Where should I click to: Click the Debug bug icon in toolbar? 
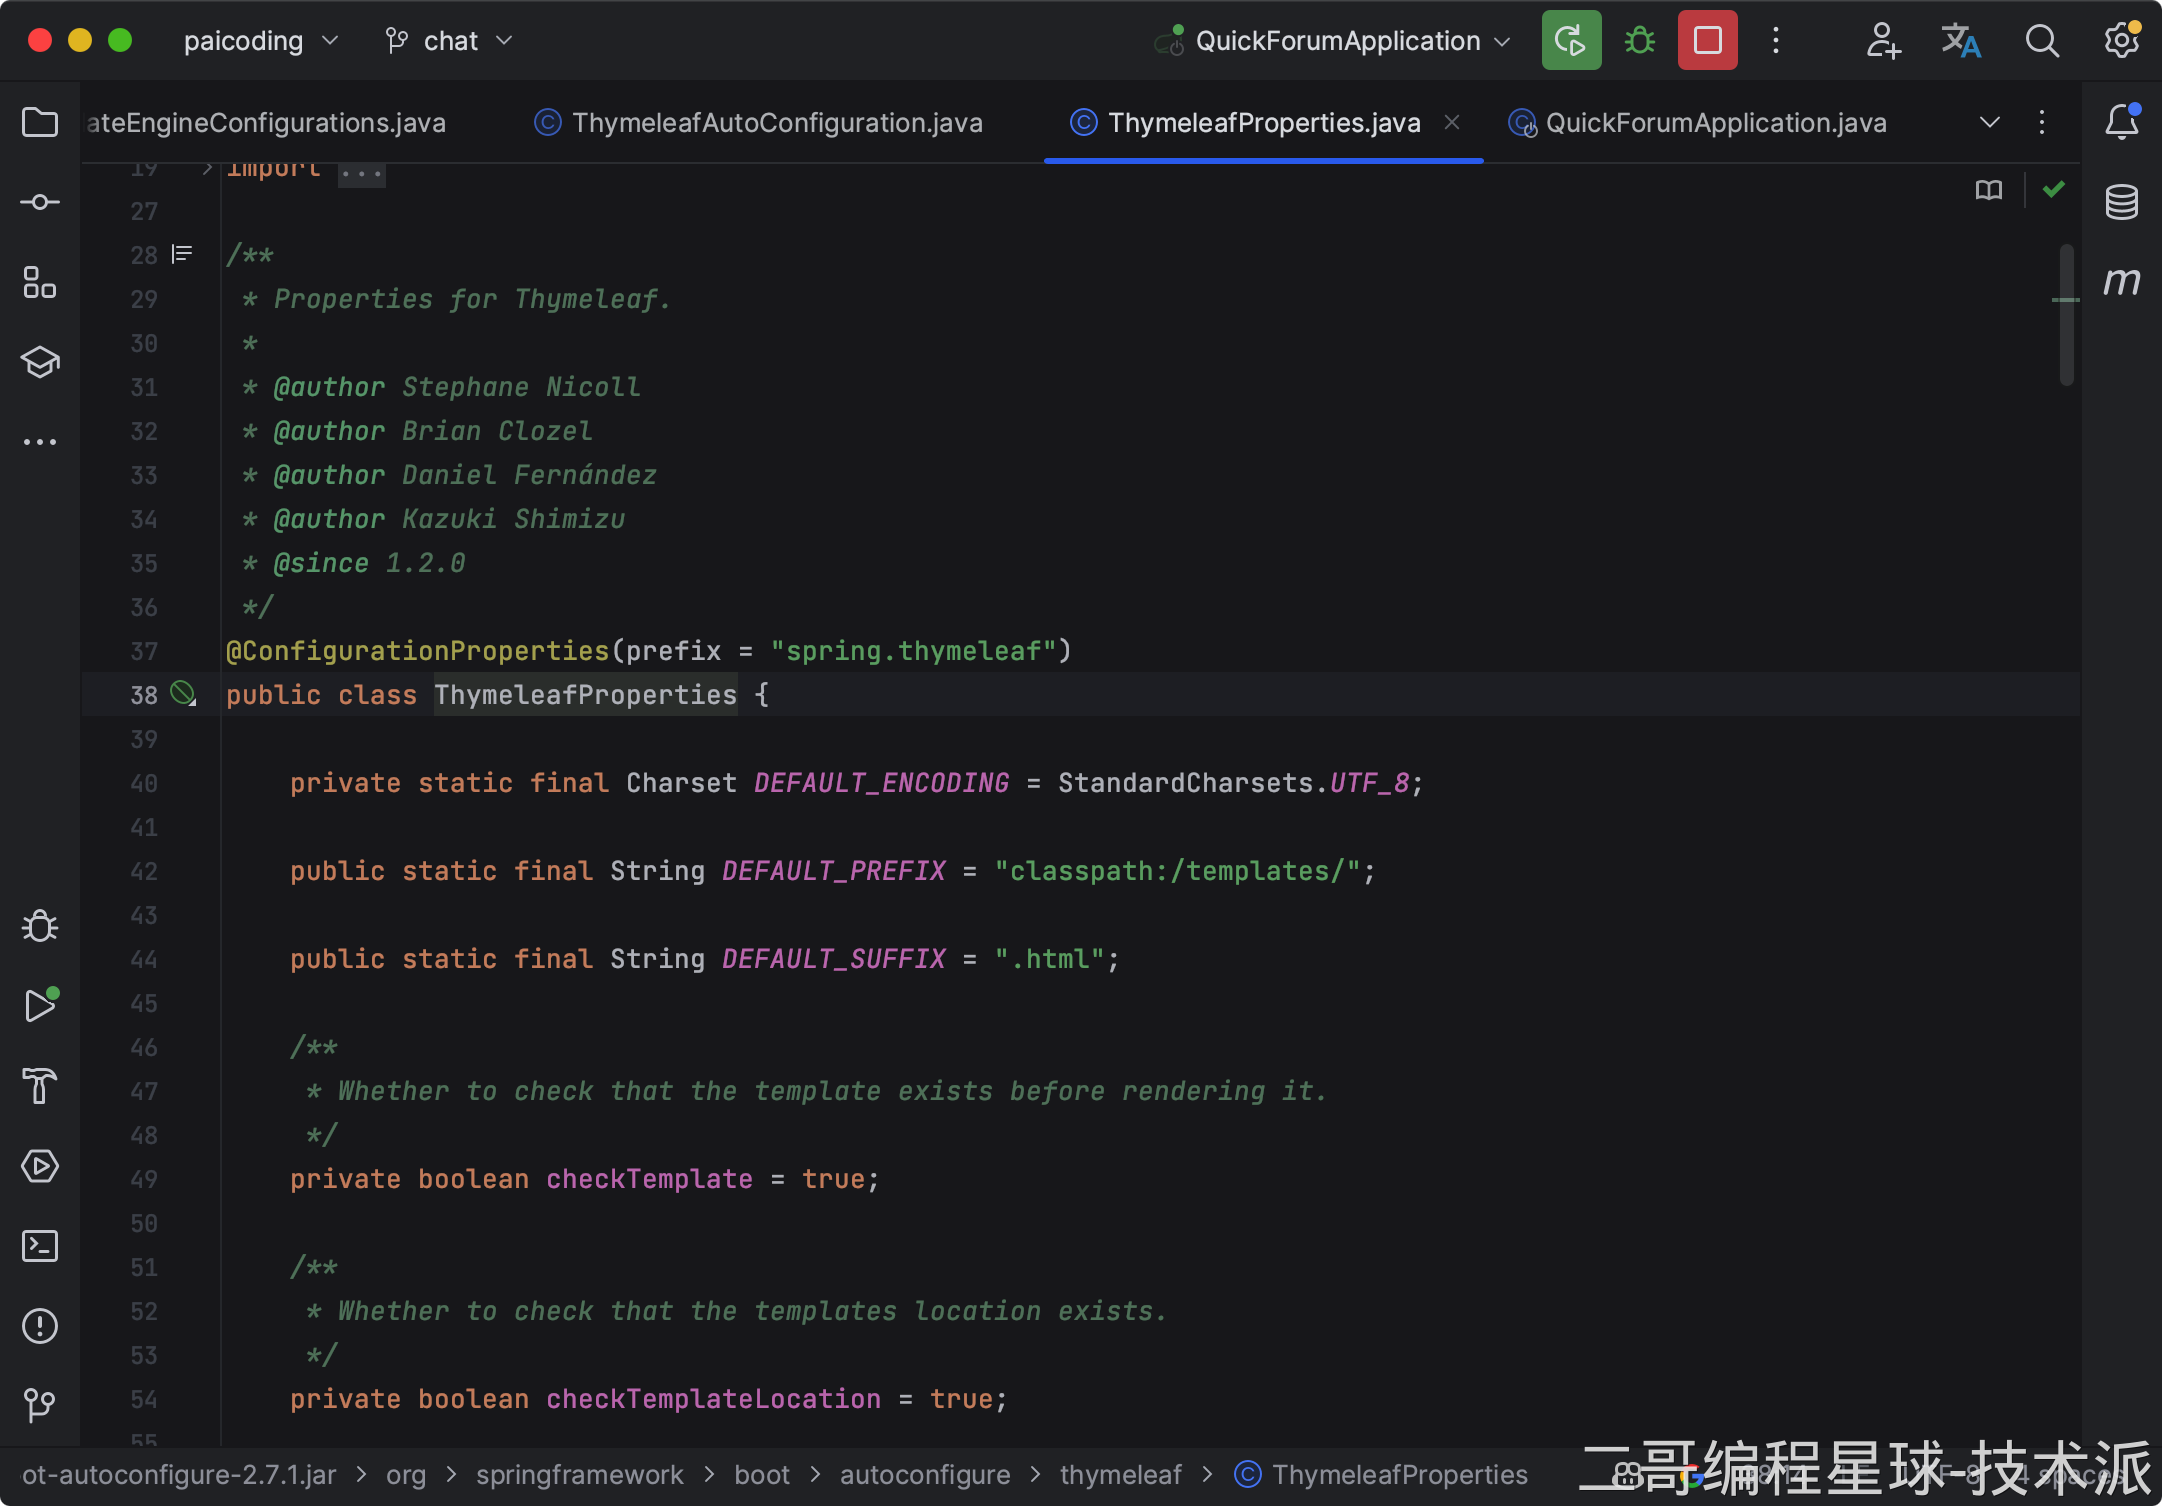(1640, 41)
